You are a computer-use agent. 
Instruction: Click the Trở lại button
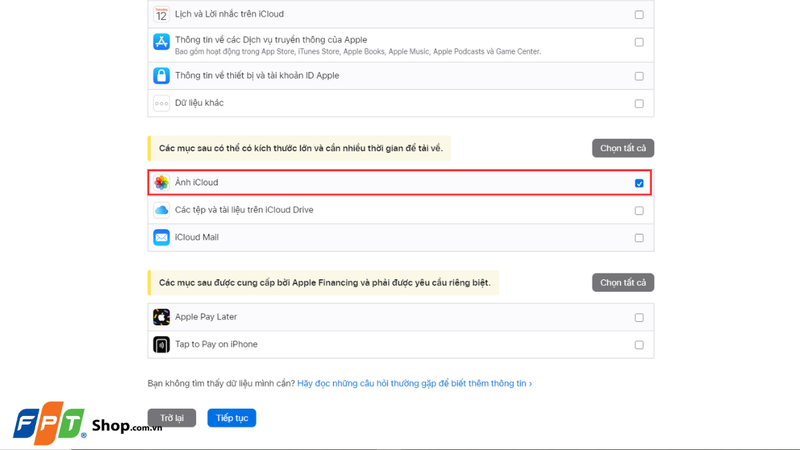point(172,418)
